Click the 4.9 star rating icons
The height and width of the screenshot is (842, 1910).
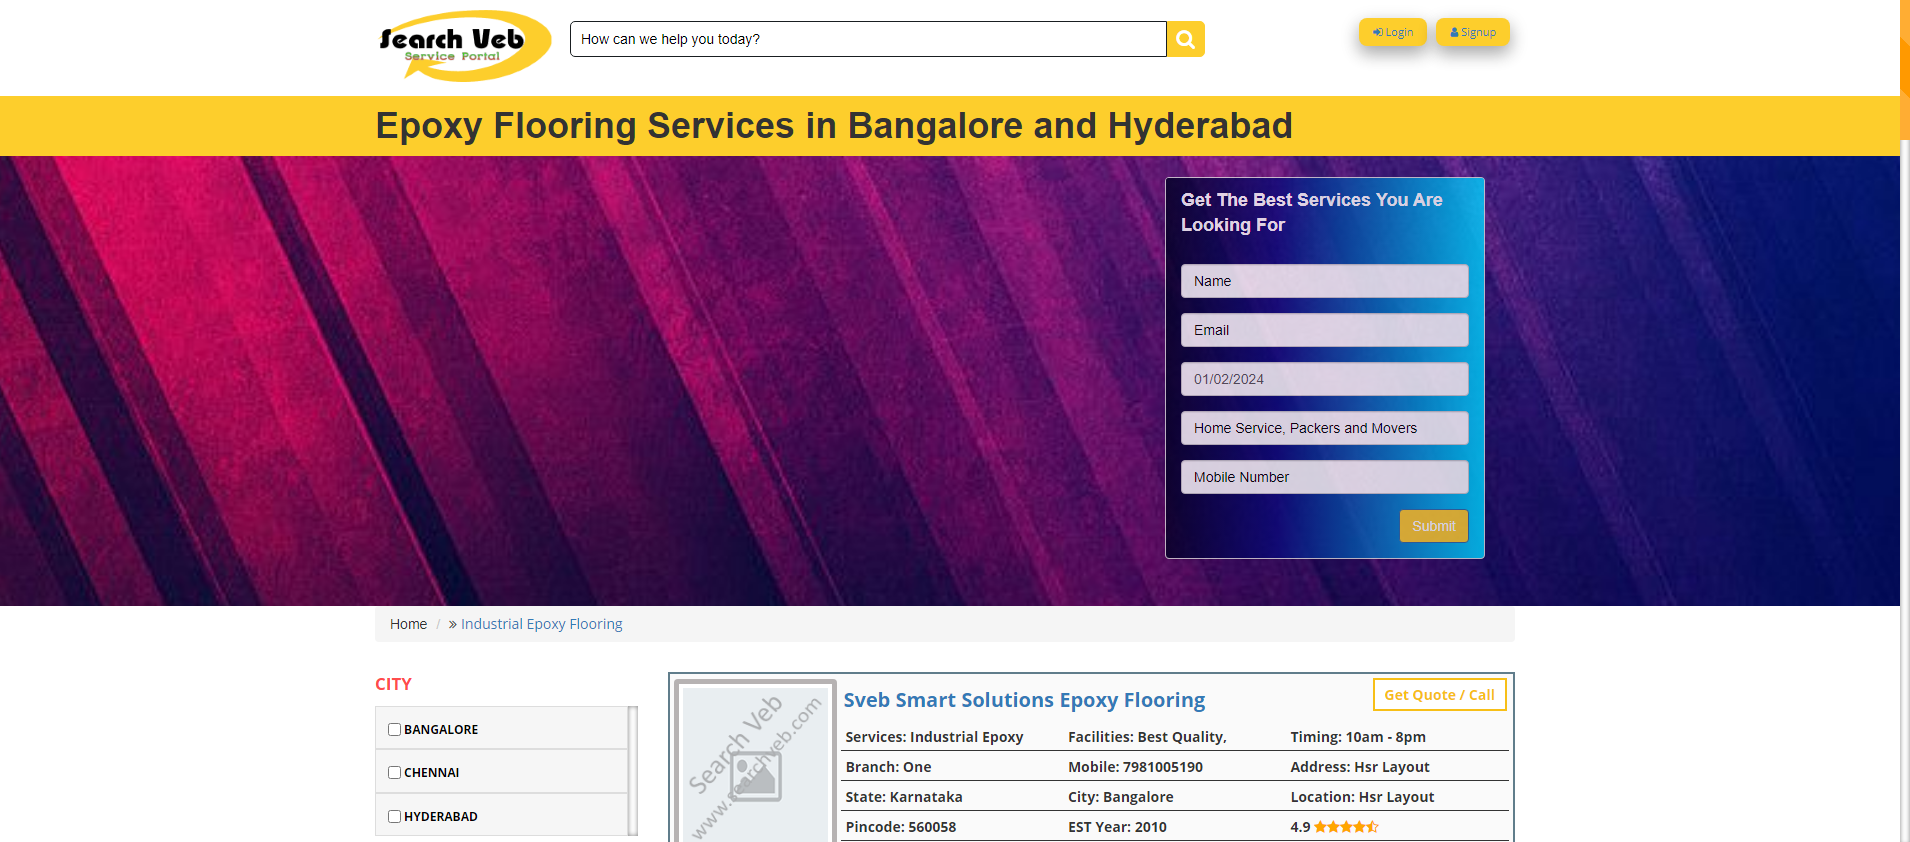click(1345, 827)
